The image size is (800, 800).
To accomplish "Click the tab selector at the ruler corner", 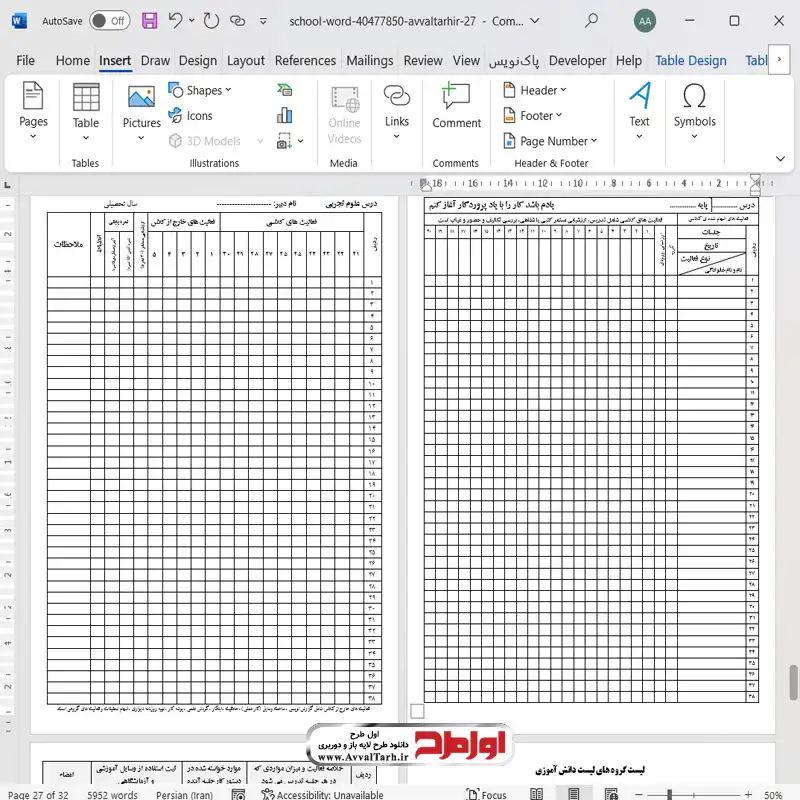I will pyautogui.click(x=7, y=184).
